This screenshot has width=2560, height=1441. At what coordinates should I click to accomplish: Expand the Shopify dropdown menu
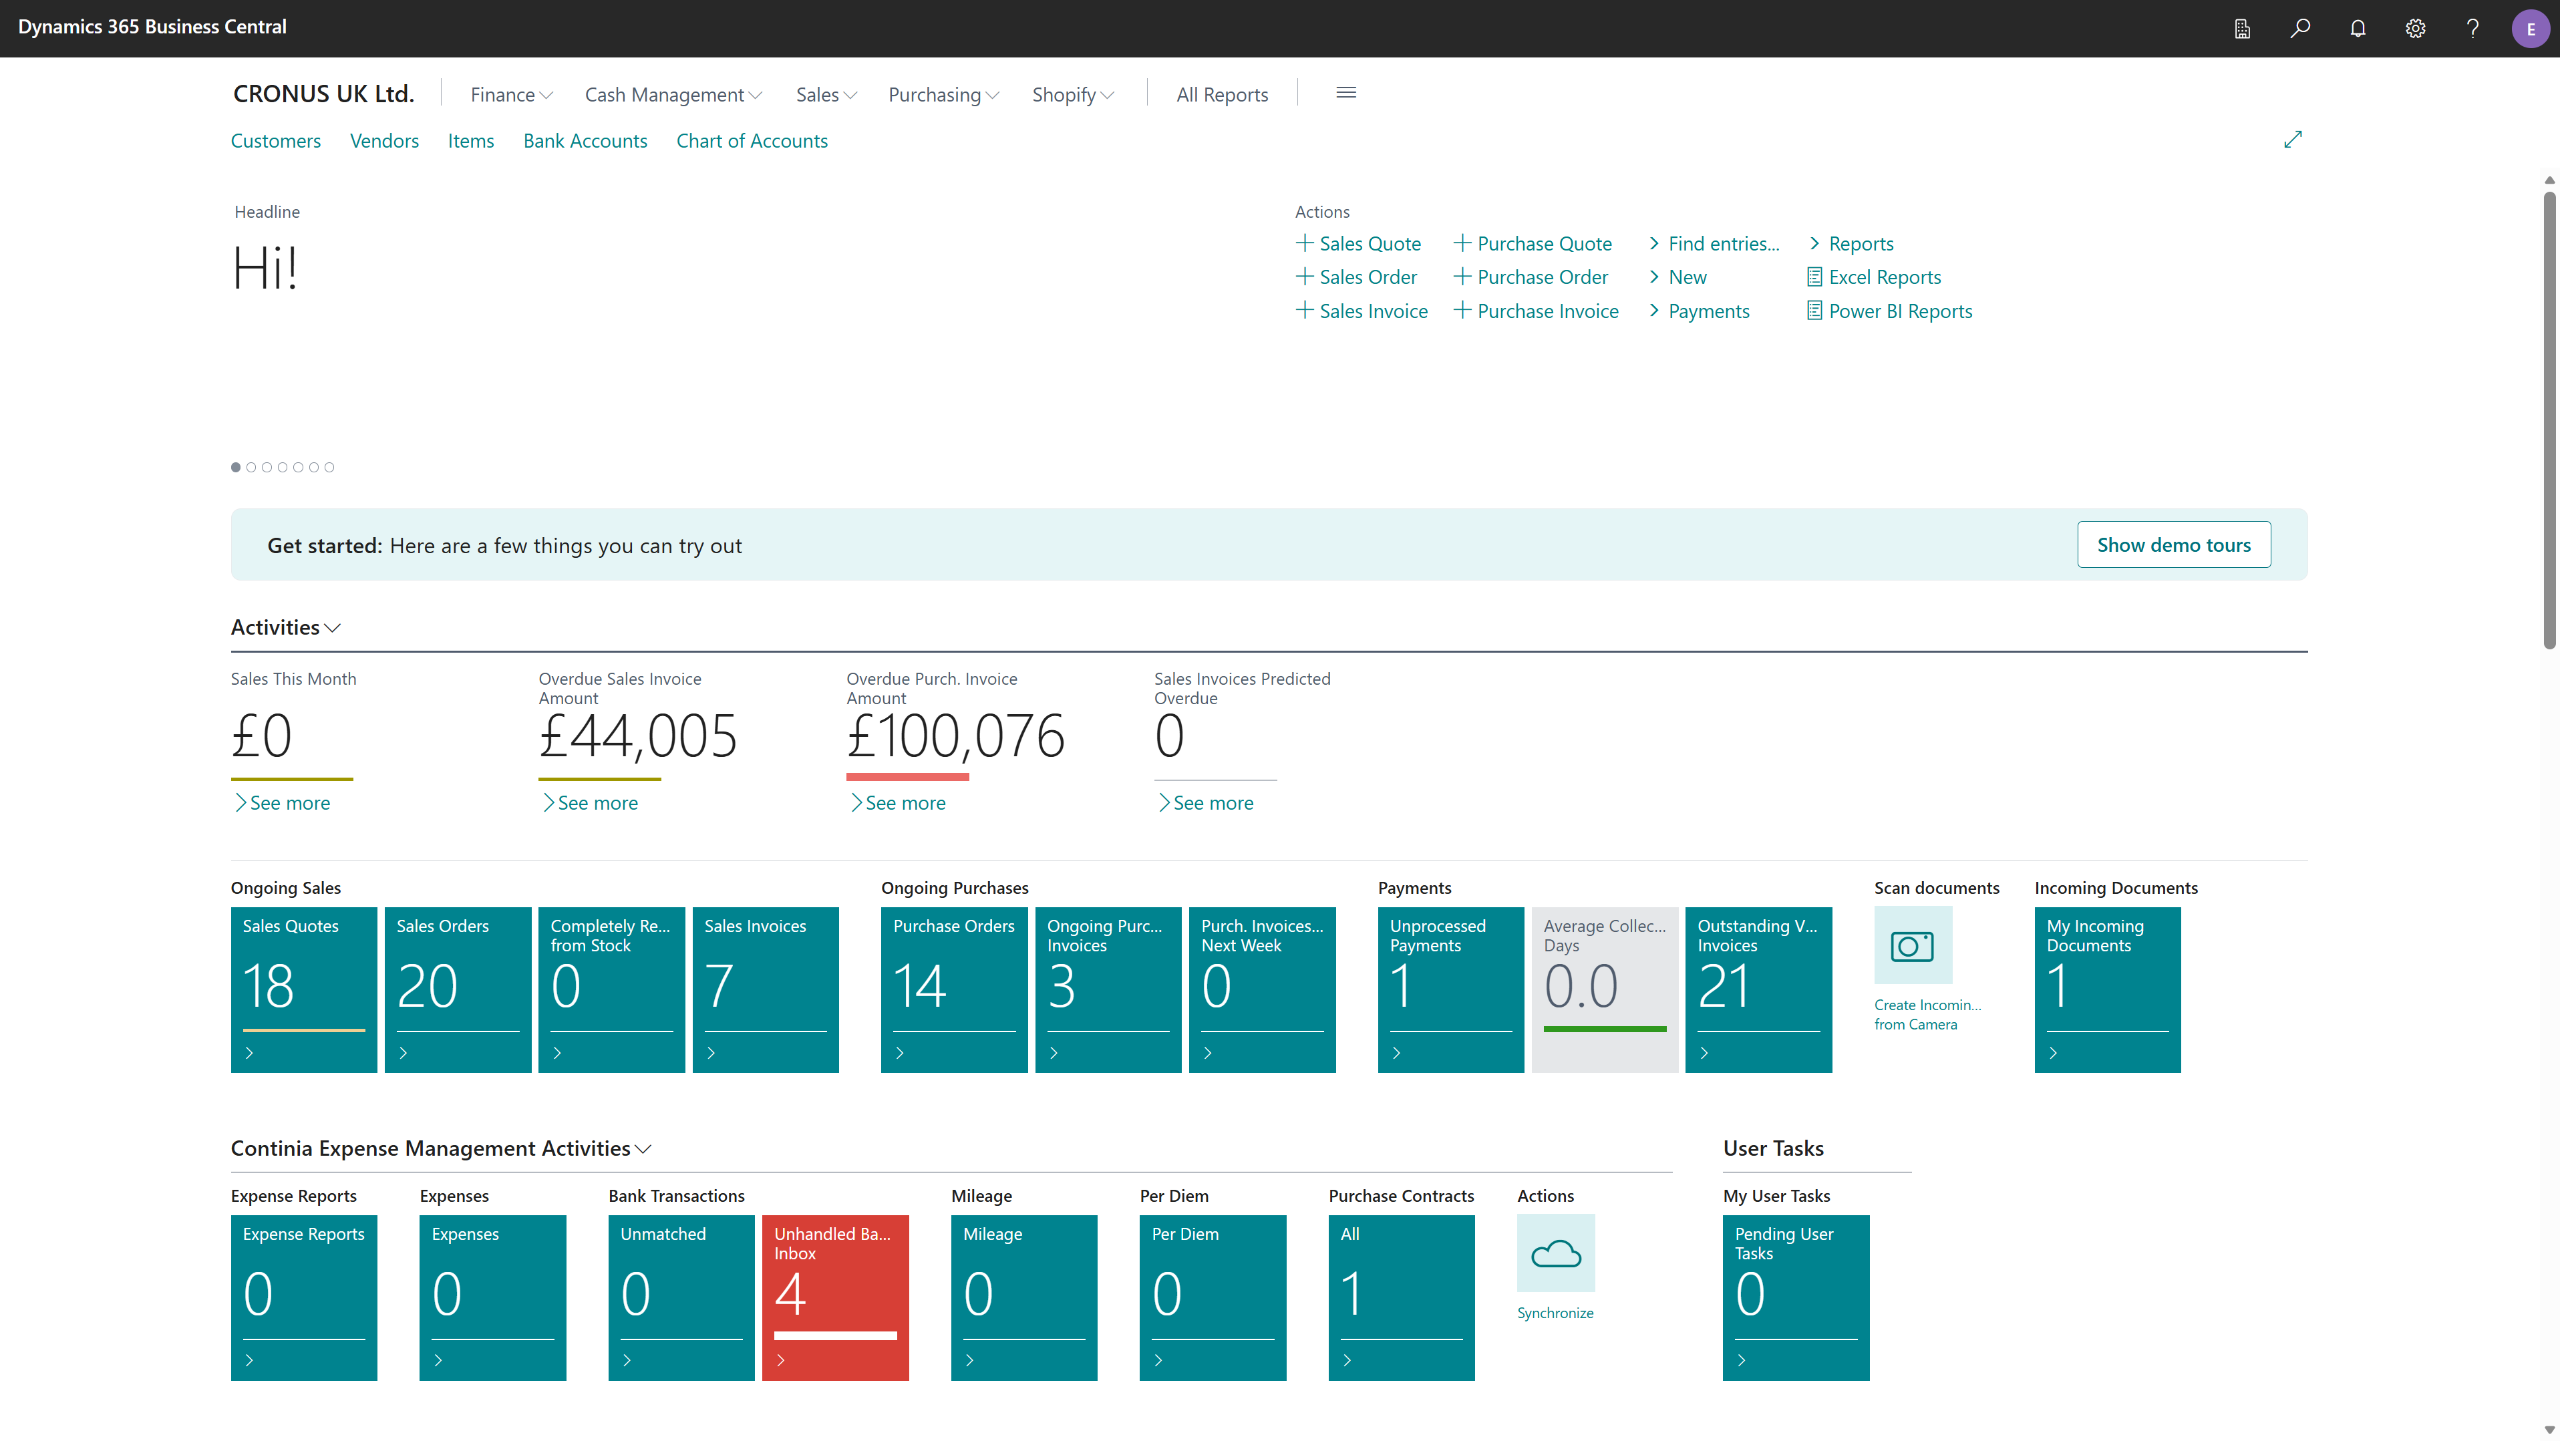[1073, 95]
